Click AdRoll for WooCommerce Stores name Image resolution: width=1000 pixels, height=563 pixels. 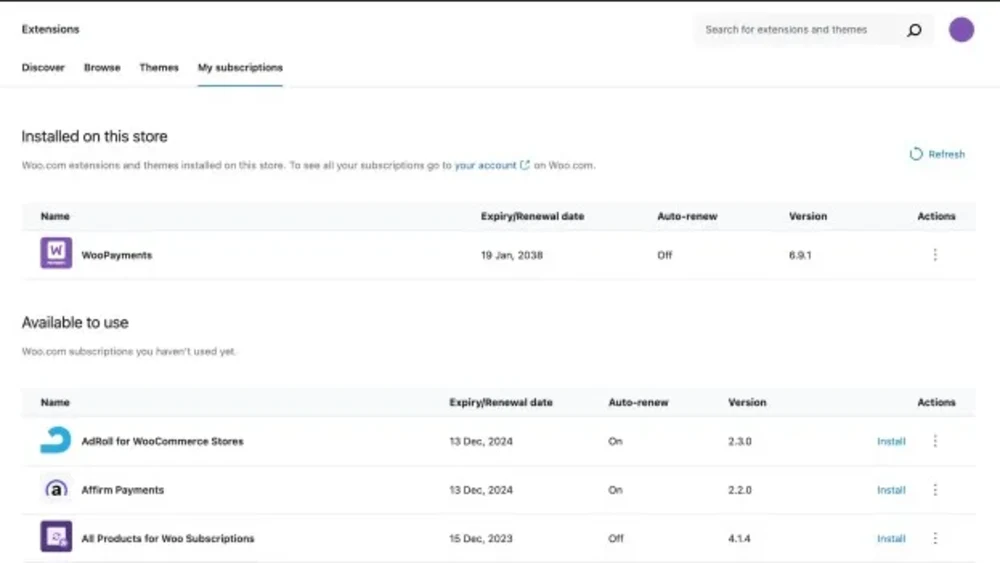(x=162, y=441)
